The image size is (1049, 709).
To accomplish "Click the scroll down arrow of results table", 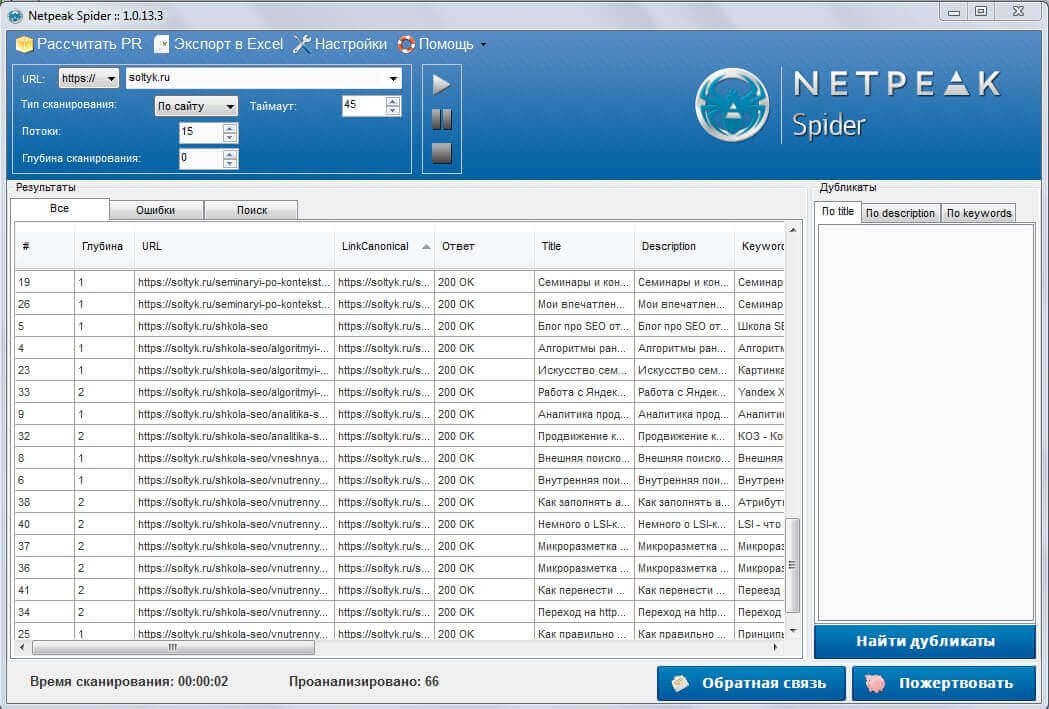I will 793,631.
